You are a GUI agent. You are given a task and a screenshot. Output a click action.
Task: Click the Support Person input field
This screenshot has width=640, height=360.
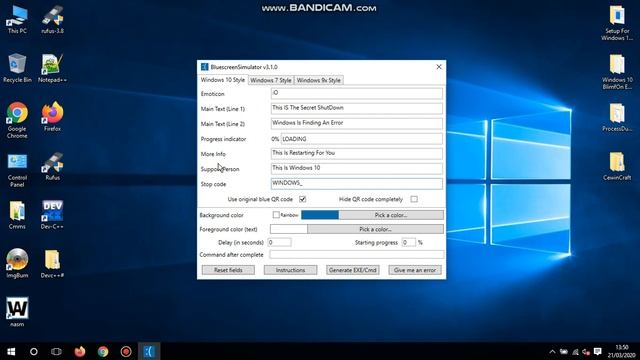(x=357, y=169)
